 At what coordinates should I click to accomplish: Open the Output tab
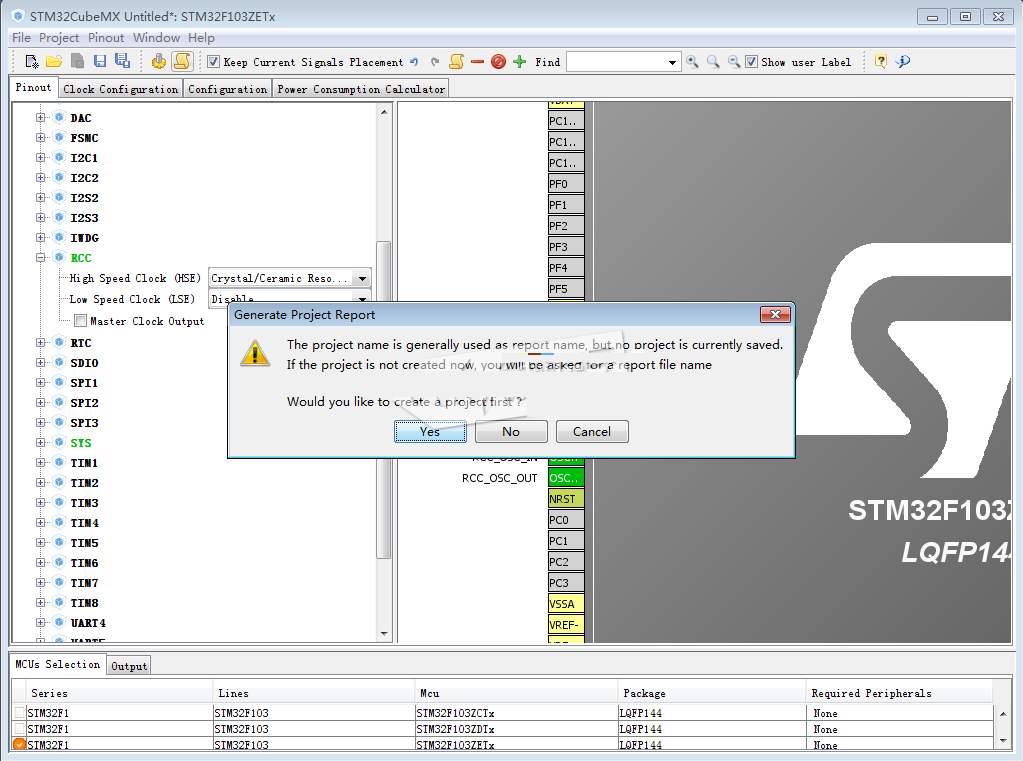(x=129, y=666)
